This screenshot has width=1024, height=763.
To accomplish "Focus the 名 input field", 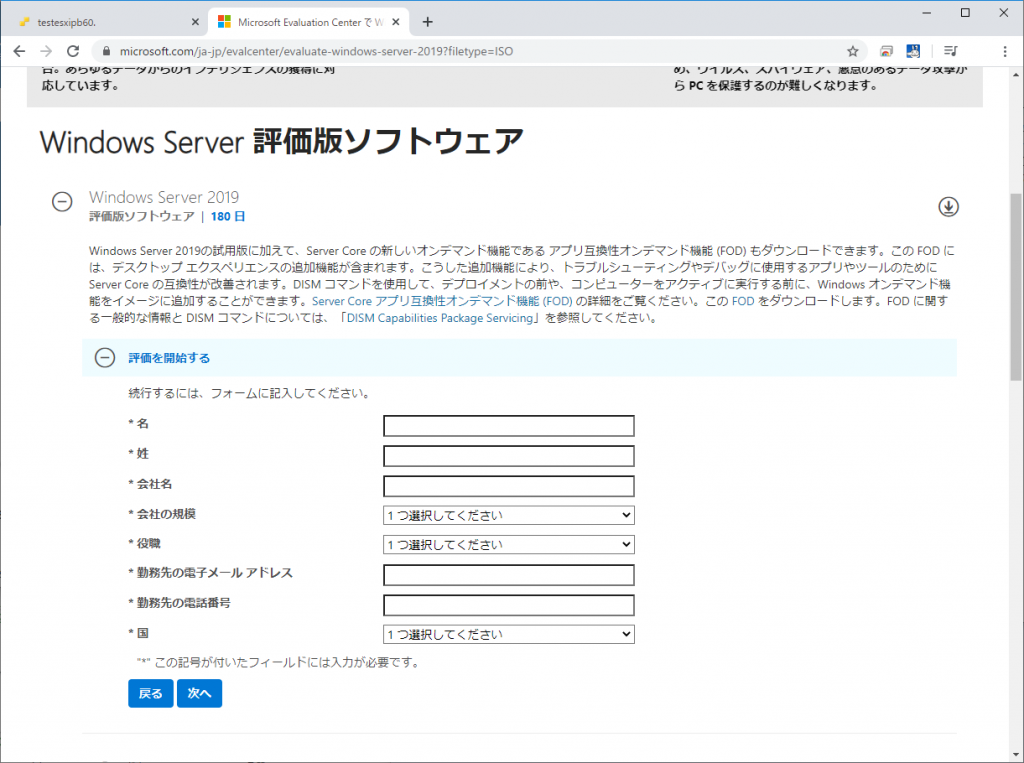I will pyautogui.click(x=509, y=426).
